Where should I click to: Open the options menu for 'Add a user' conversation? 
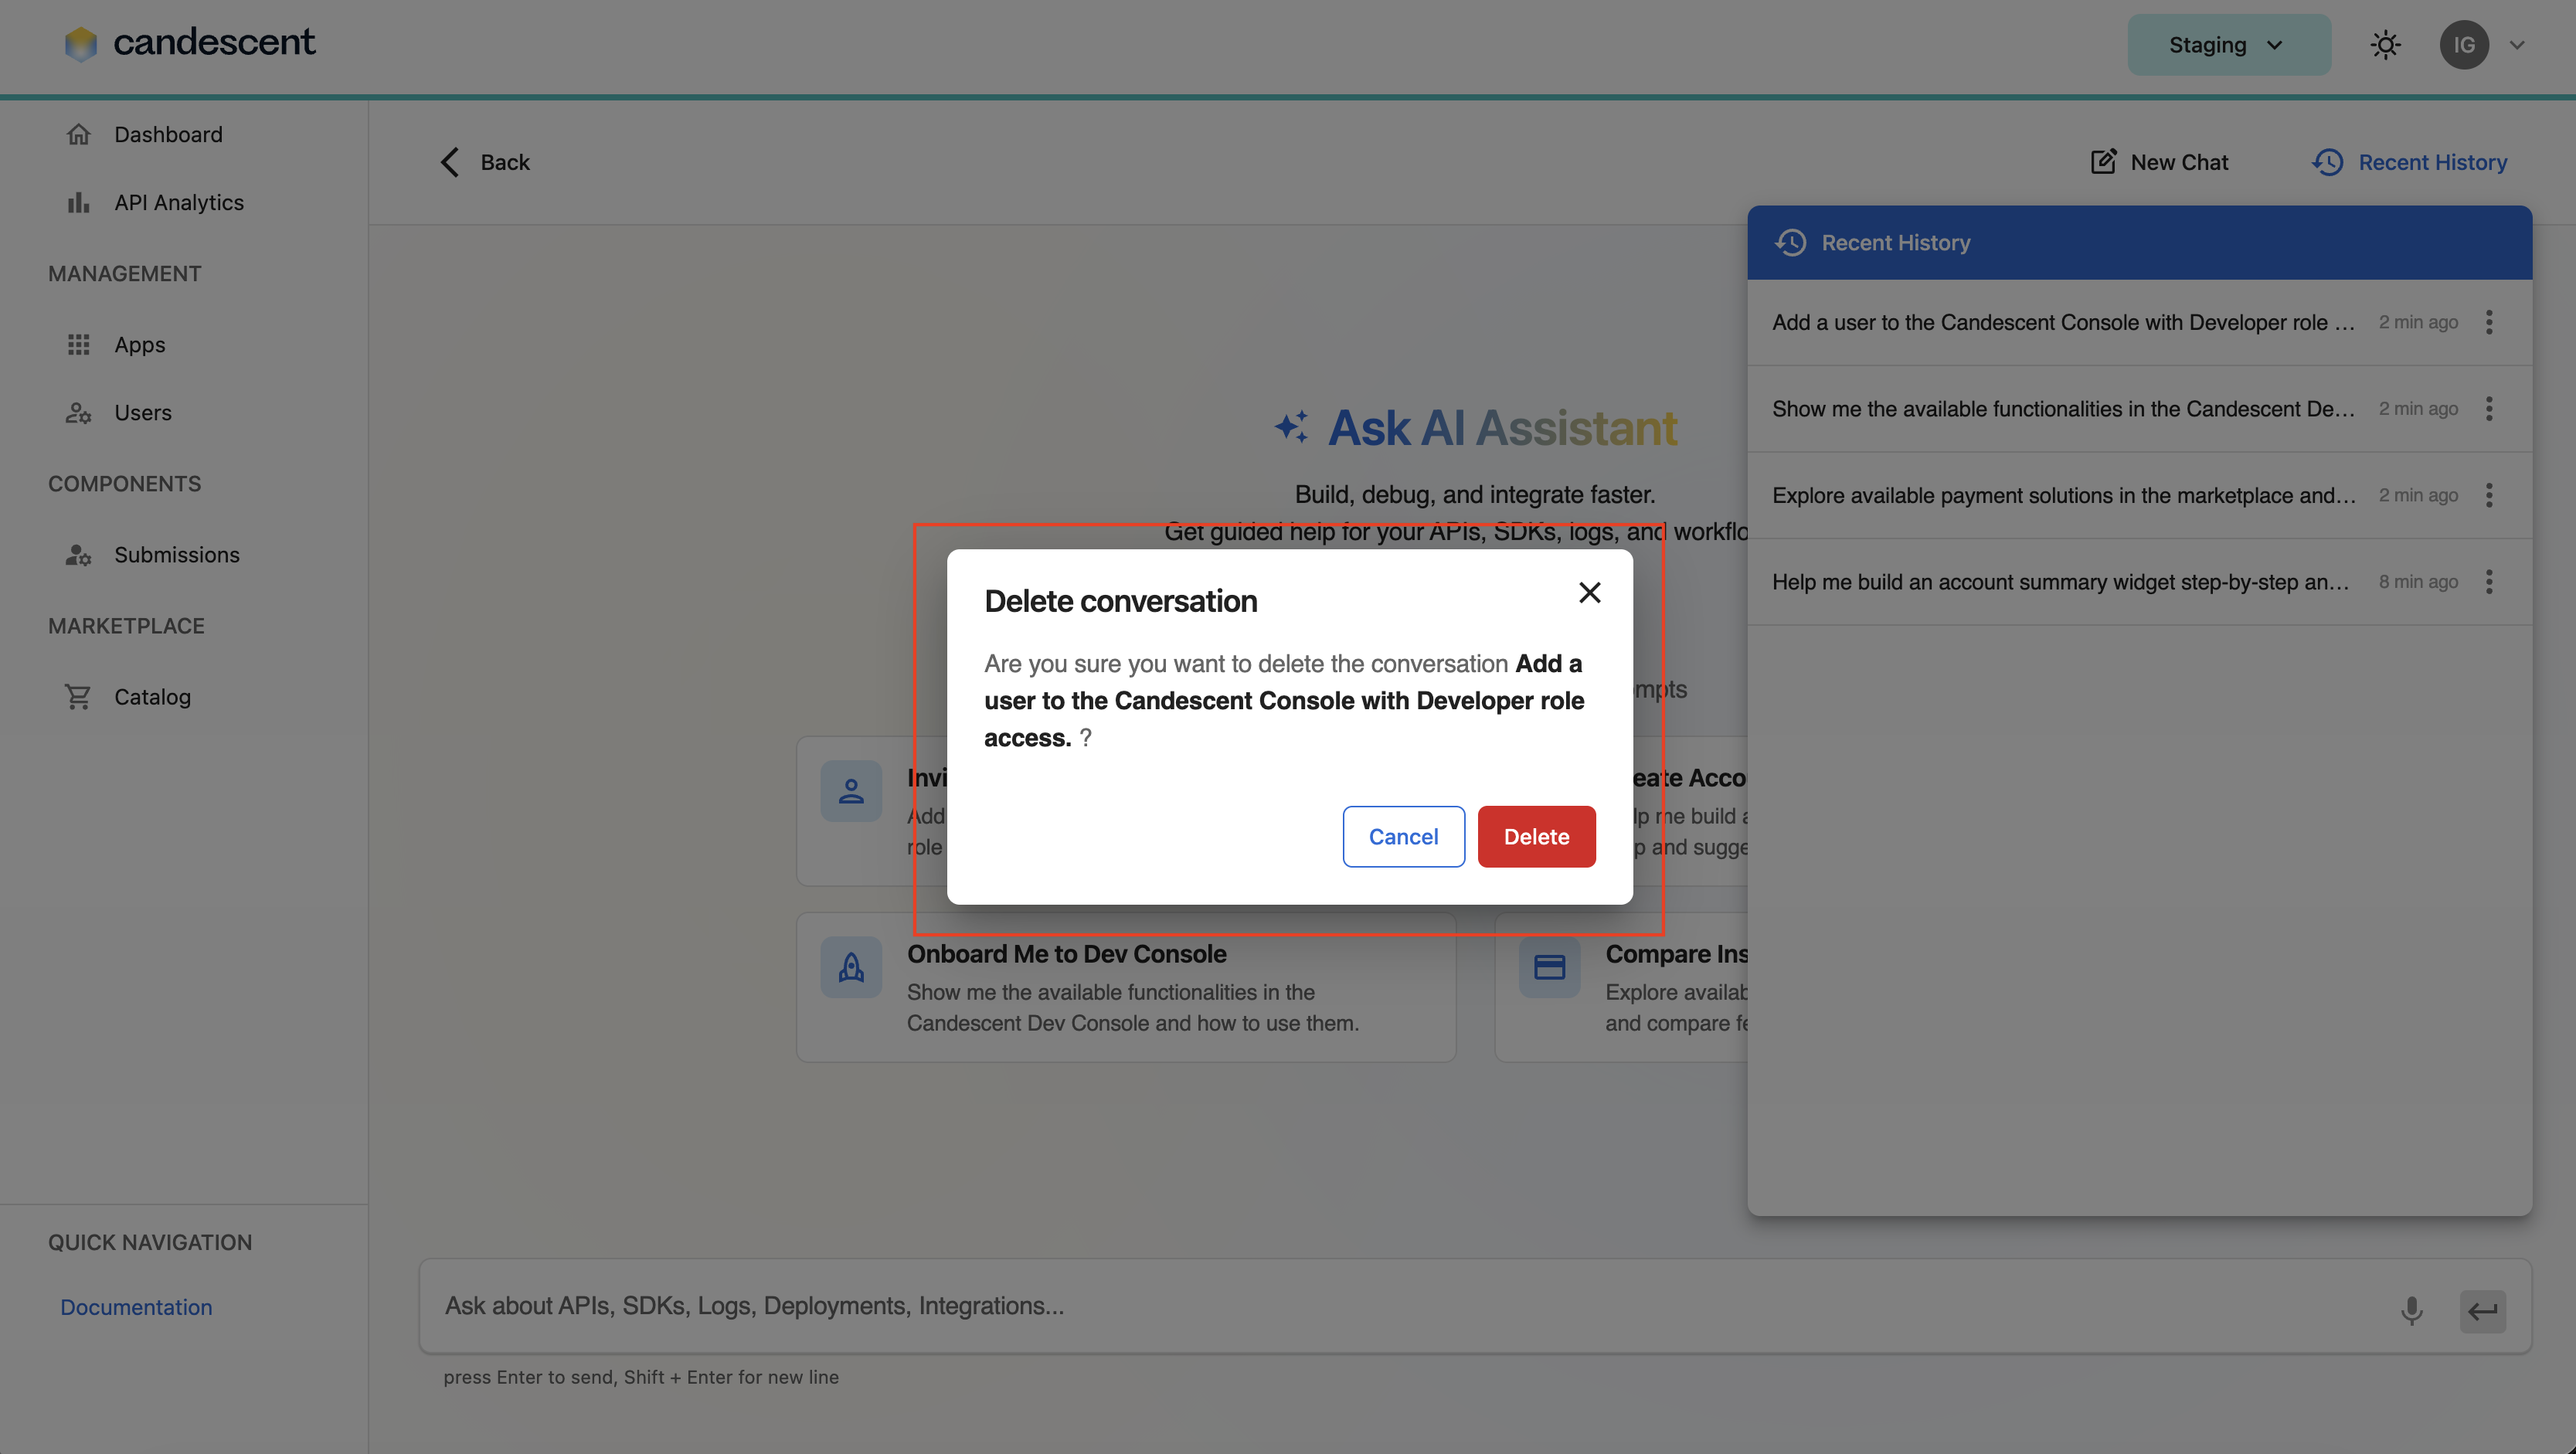2489,322
